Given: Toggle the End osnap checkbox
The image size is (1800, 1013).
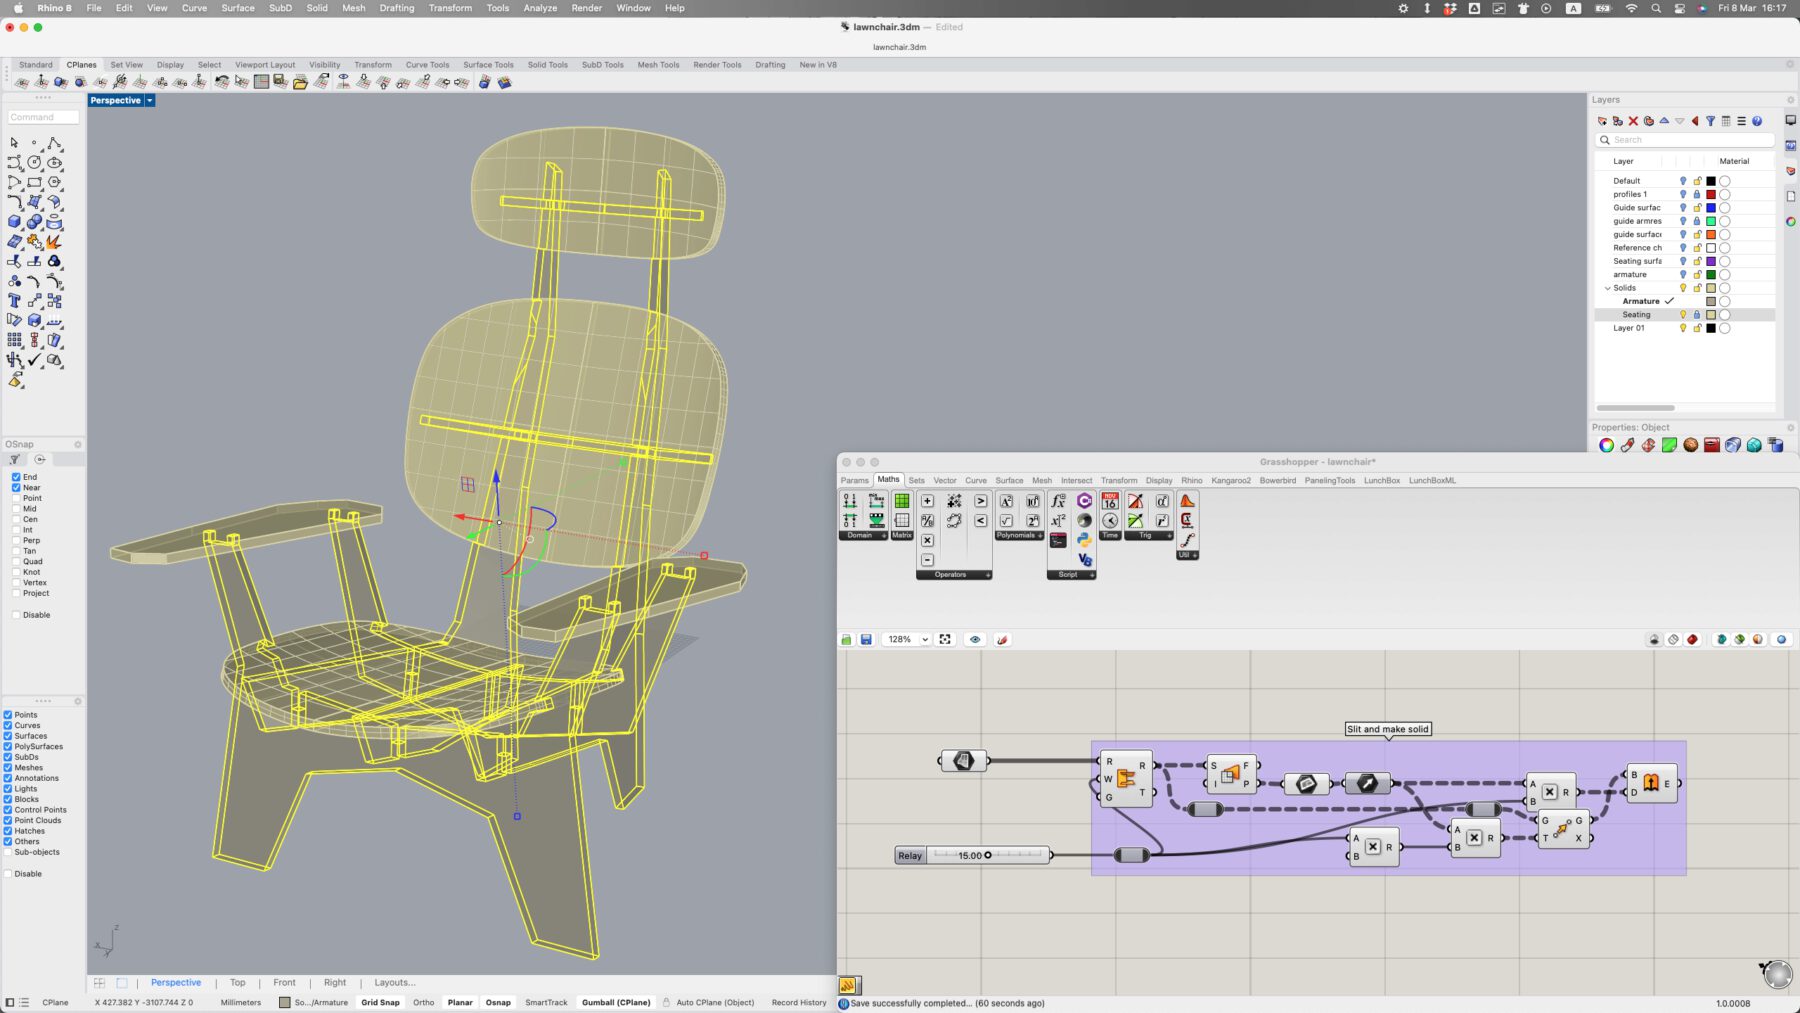Looking at the screenshot, I should point(16,477).
